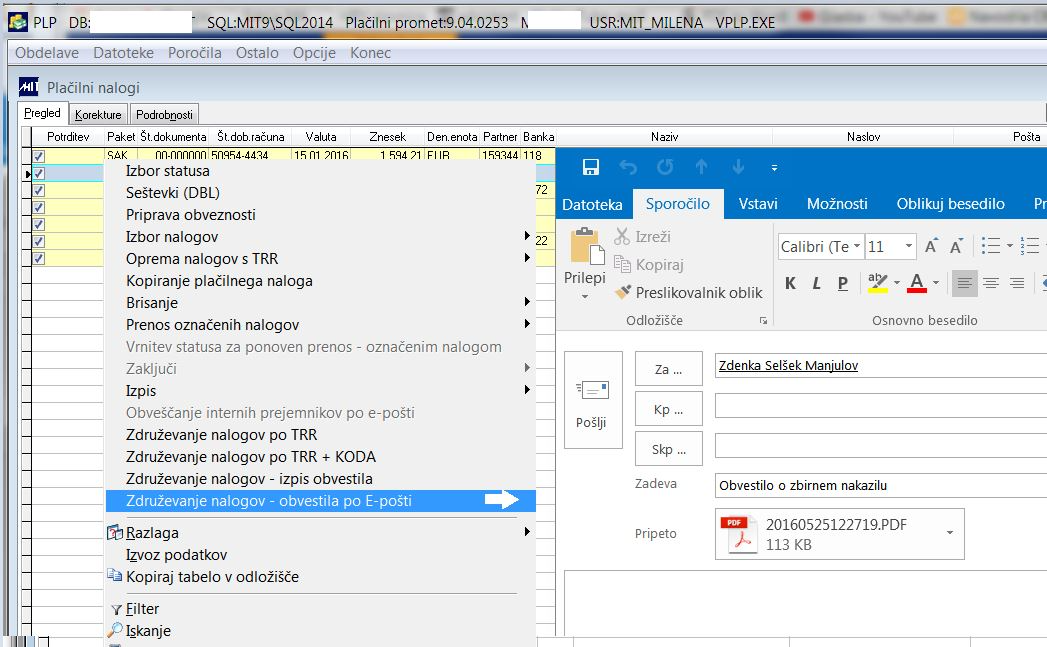Increase the font size with the large A

931,246
